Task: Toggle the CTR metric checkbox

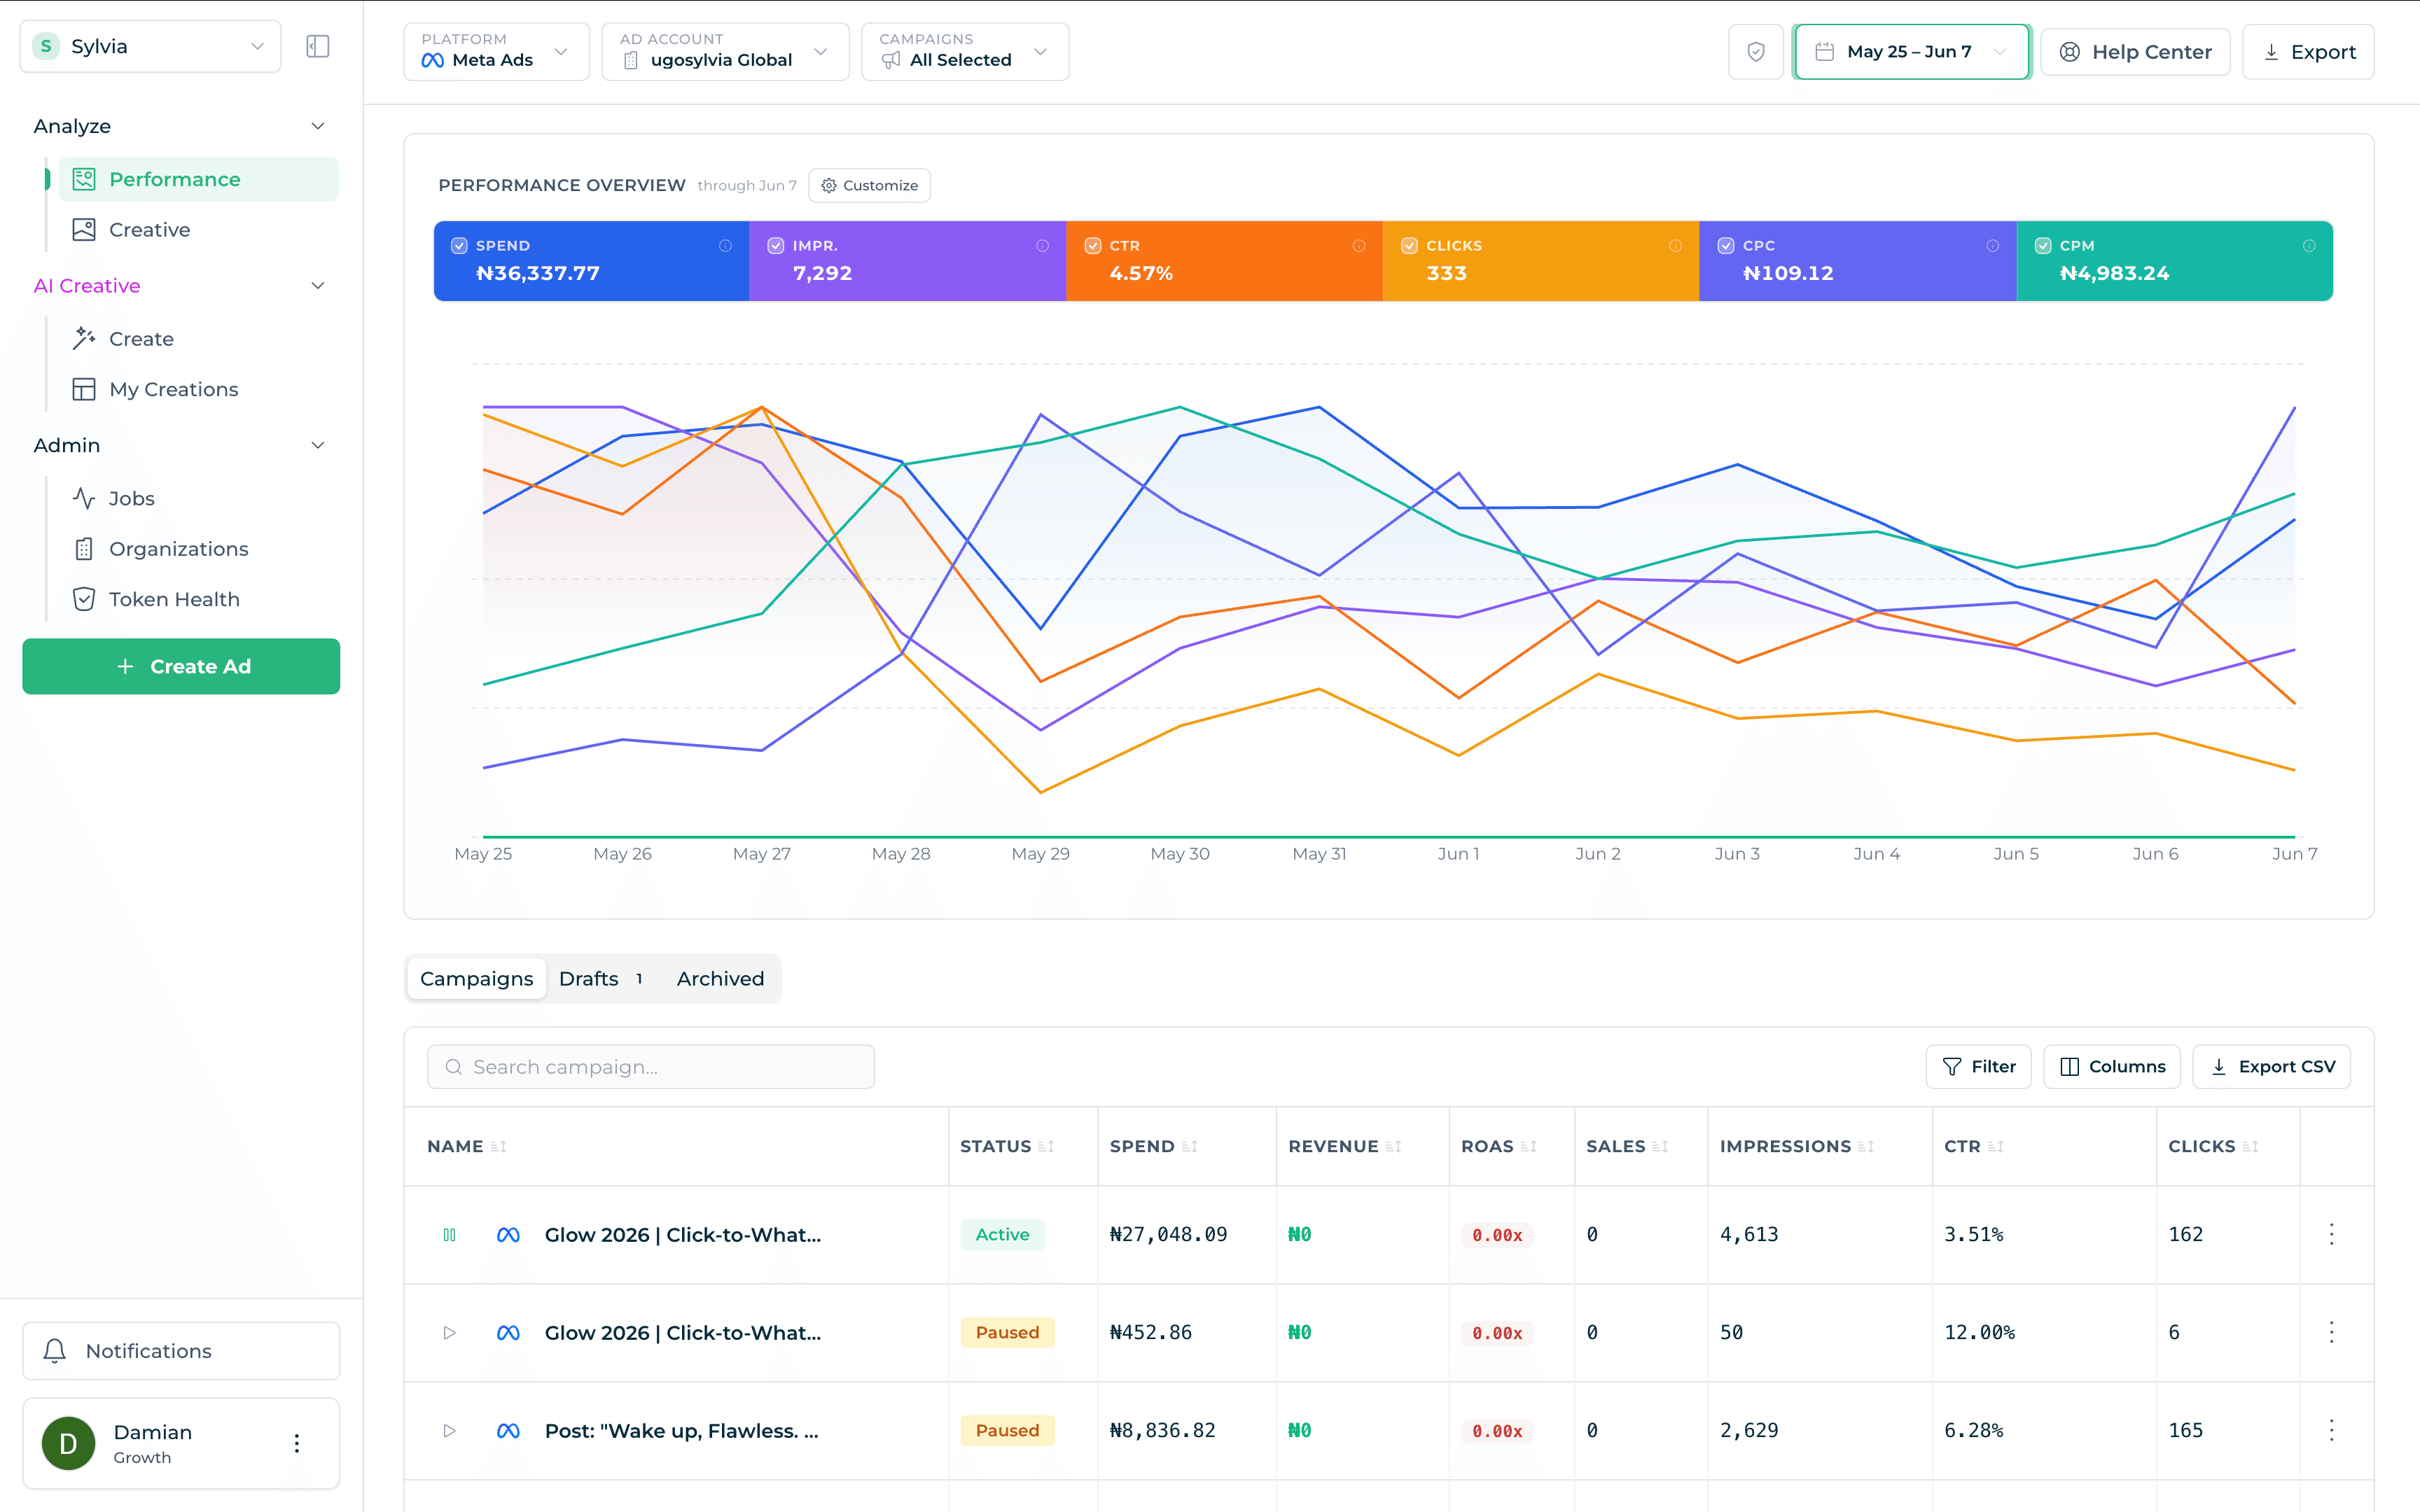Action: [1093, 246]
